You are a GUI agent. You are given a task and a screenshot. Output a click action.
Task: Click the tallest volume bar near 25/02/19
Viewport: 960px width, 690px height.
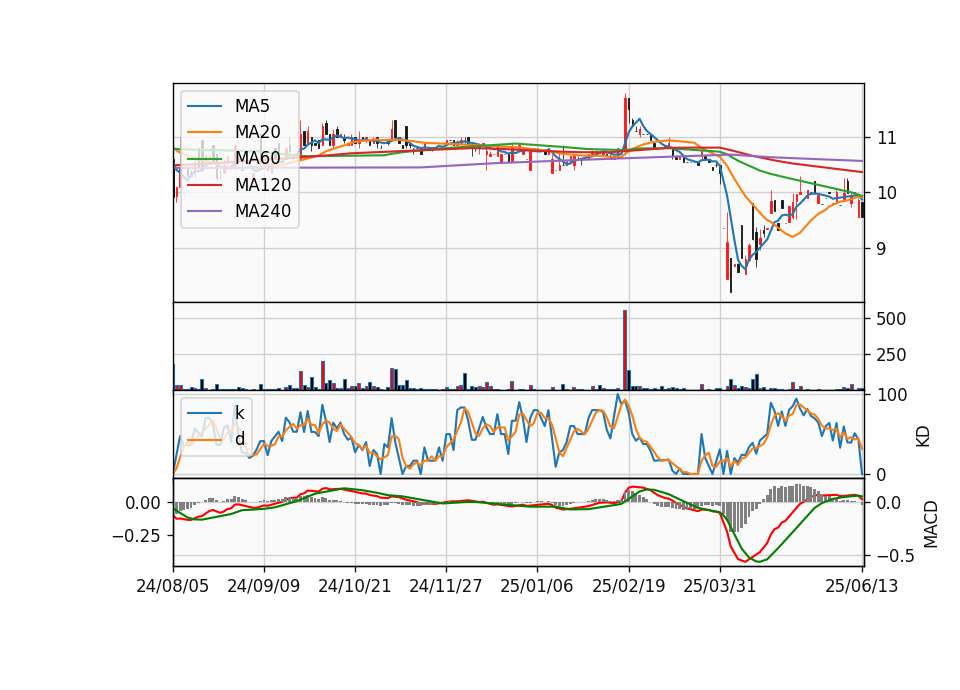[x=625, y=350]
